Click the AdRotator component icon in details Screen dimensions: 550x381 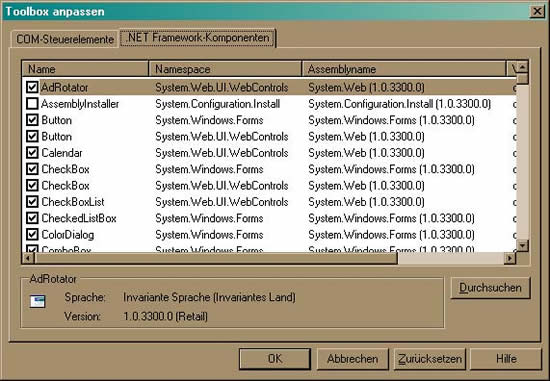38,301
